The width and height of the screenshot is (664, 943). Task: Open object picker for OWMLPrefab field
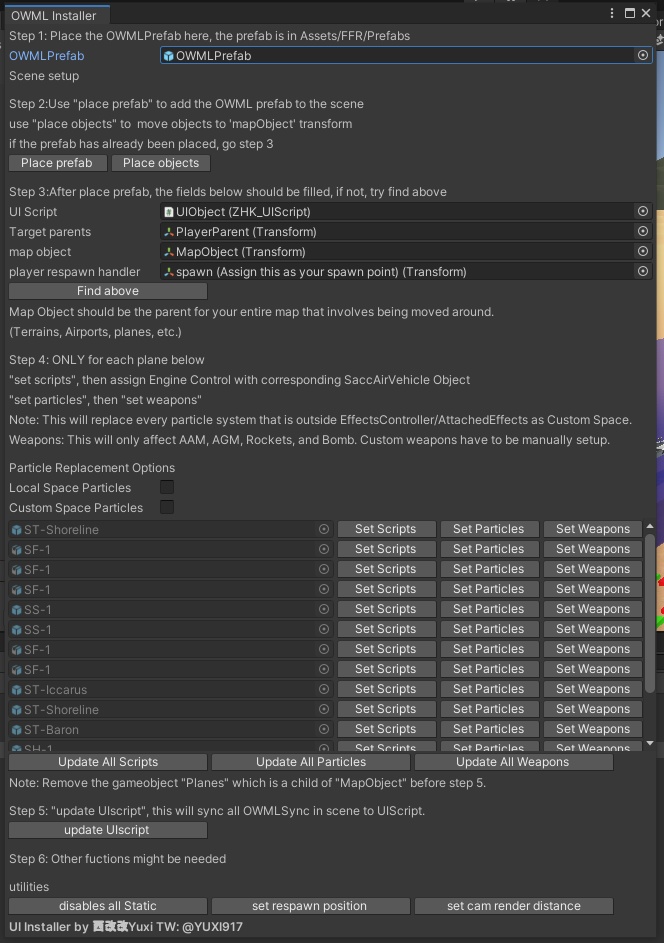pyautogui.click(x=643, y=55)
